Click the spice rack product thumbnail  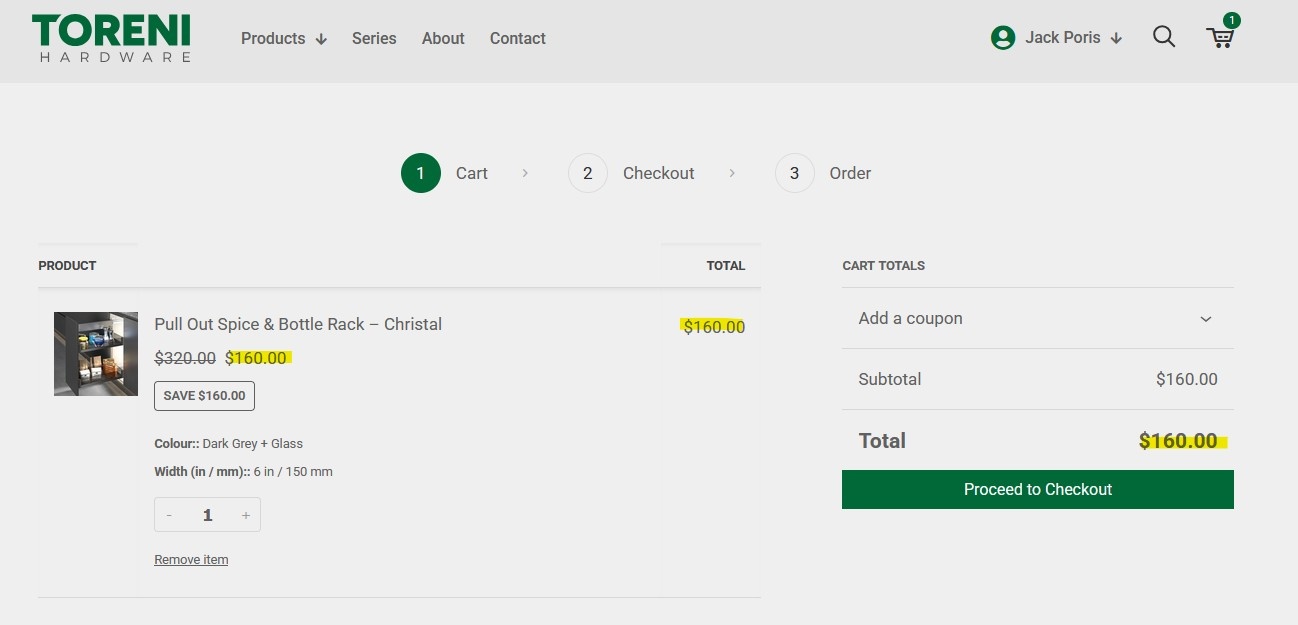coord(96,354)
